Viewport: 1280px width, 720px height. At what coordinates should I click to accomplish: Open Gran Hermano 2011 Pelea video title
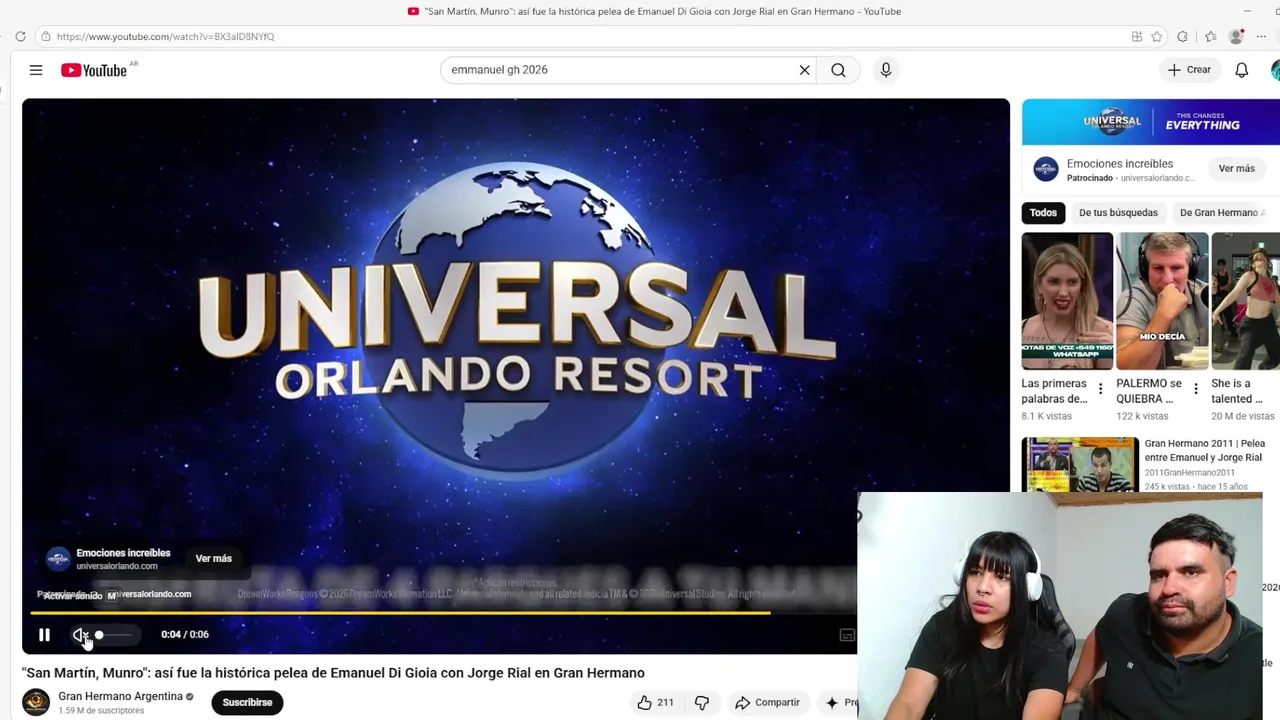1204,450
